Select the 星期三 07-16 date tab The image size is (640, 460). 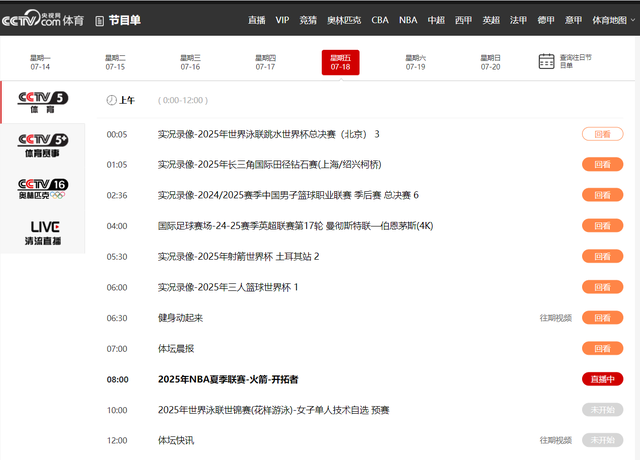(190, 62)
